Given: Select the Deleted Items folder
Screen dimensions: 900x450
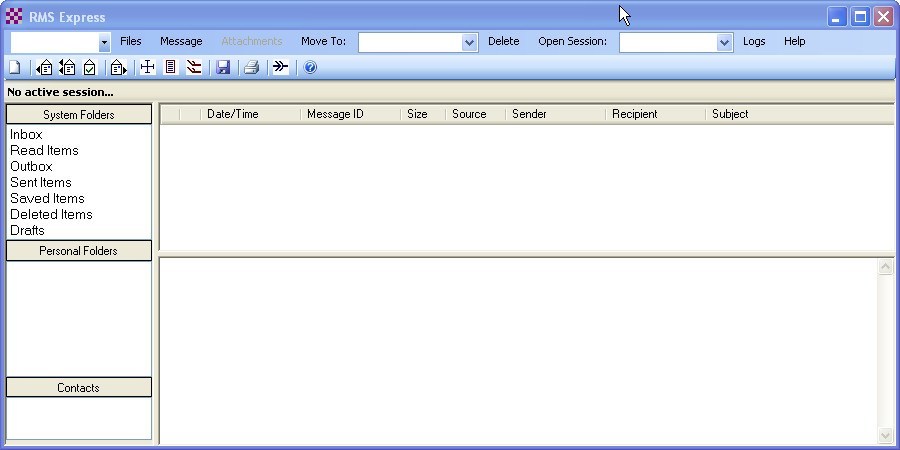Looking at the screenshot, I should tap(51, 214).
